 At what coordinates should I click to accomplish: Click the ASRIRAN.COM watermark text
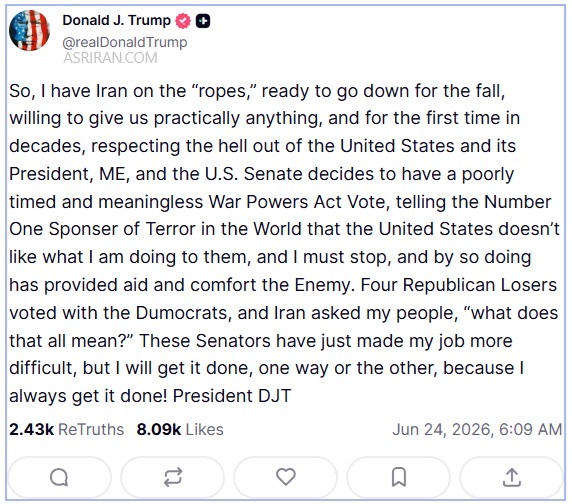[111, 58]
